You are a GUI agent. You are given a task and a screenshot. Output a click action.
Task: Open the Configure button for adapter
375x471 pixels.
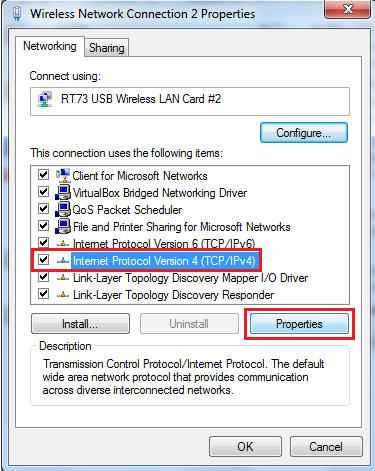304,133
